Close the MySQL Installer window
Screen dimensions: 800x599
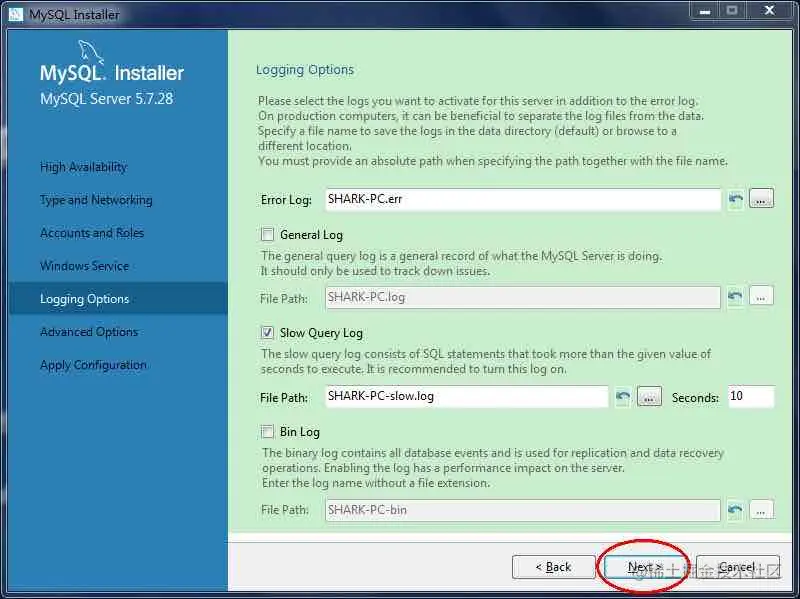[770, 11]
